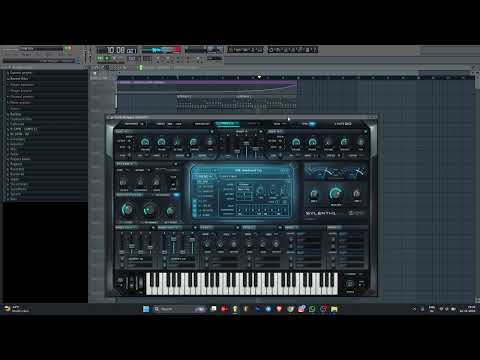Open Clipboard files folder

(x=21, y=119)
